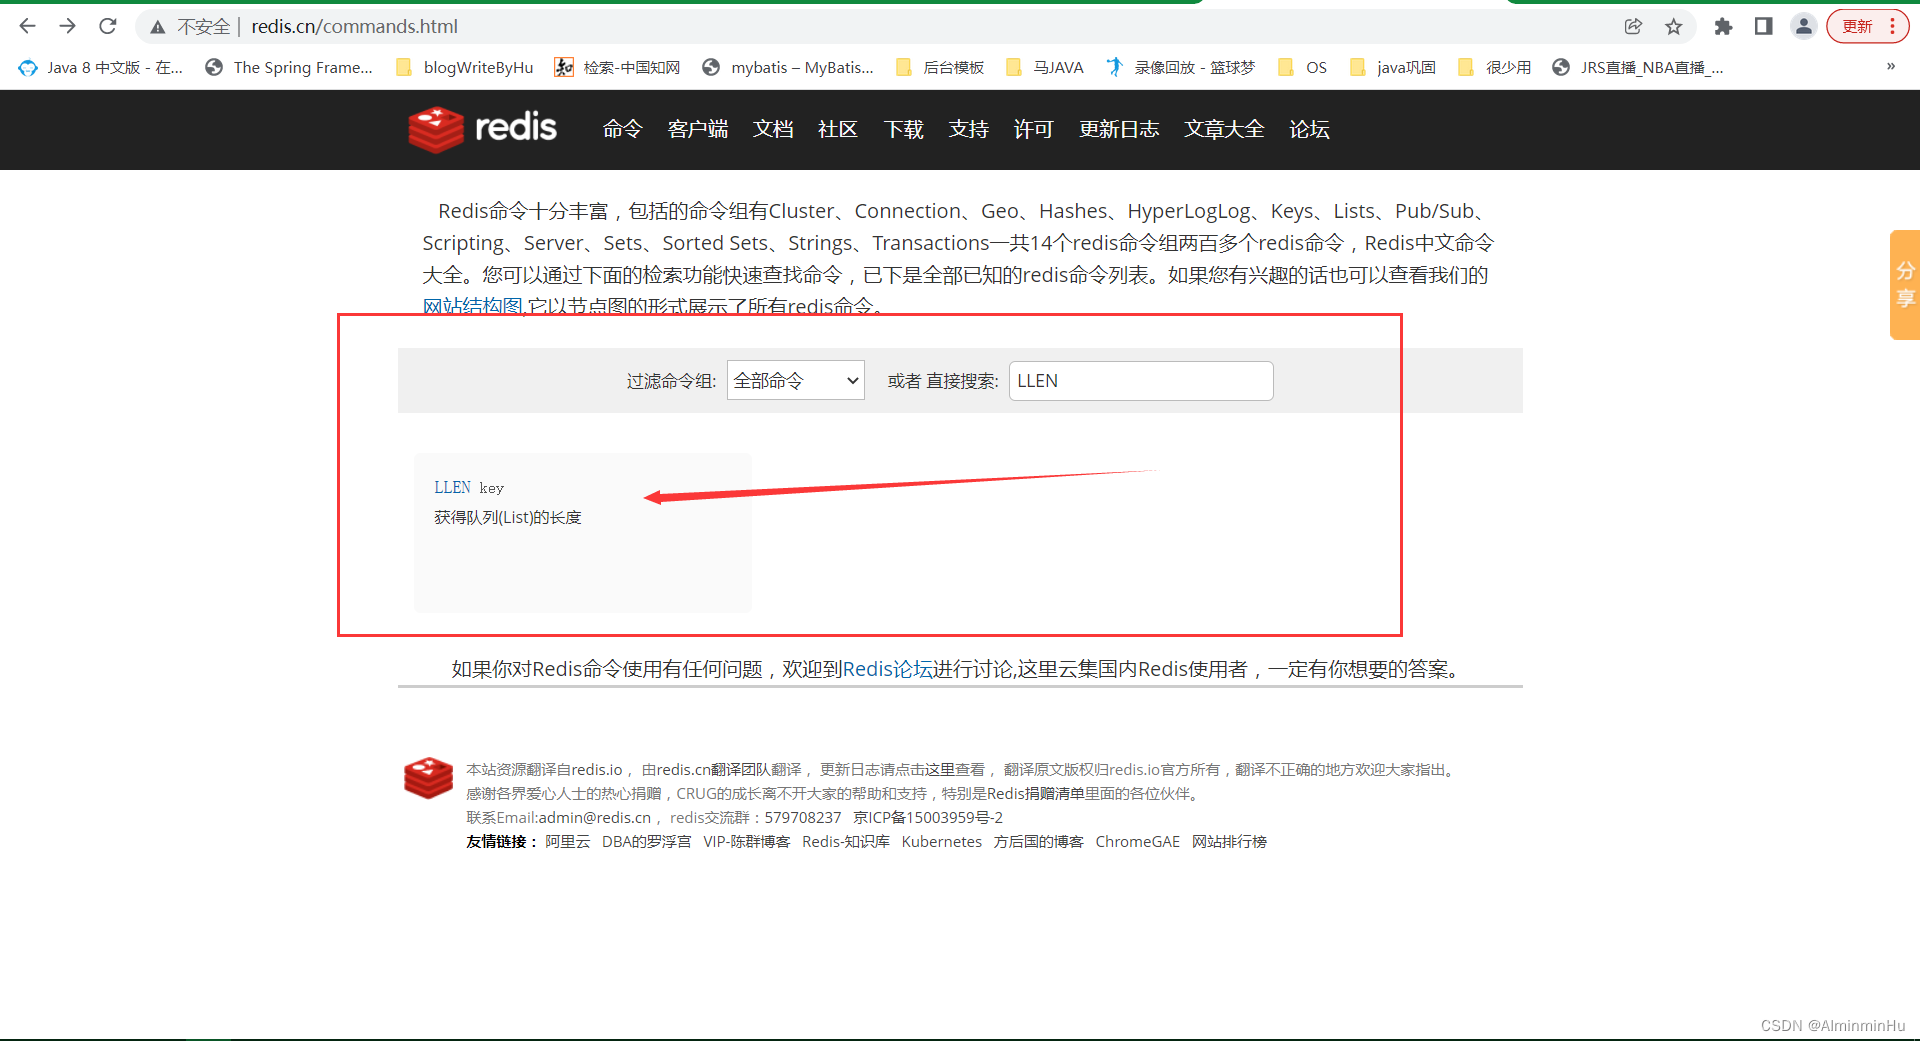Open the 更新日志 nav item

pos(1119,129)
